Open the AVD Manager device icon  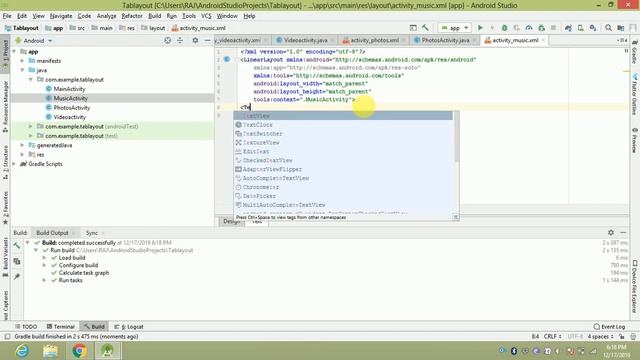(x=580, y=28)
